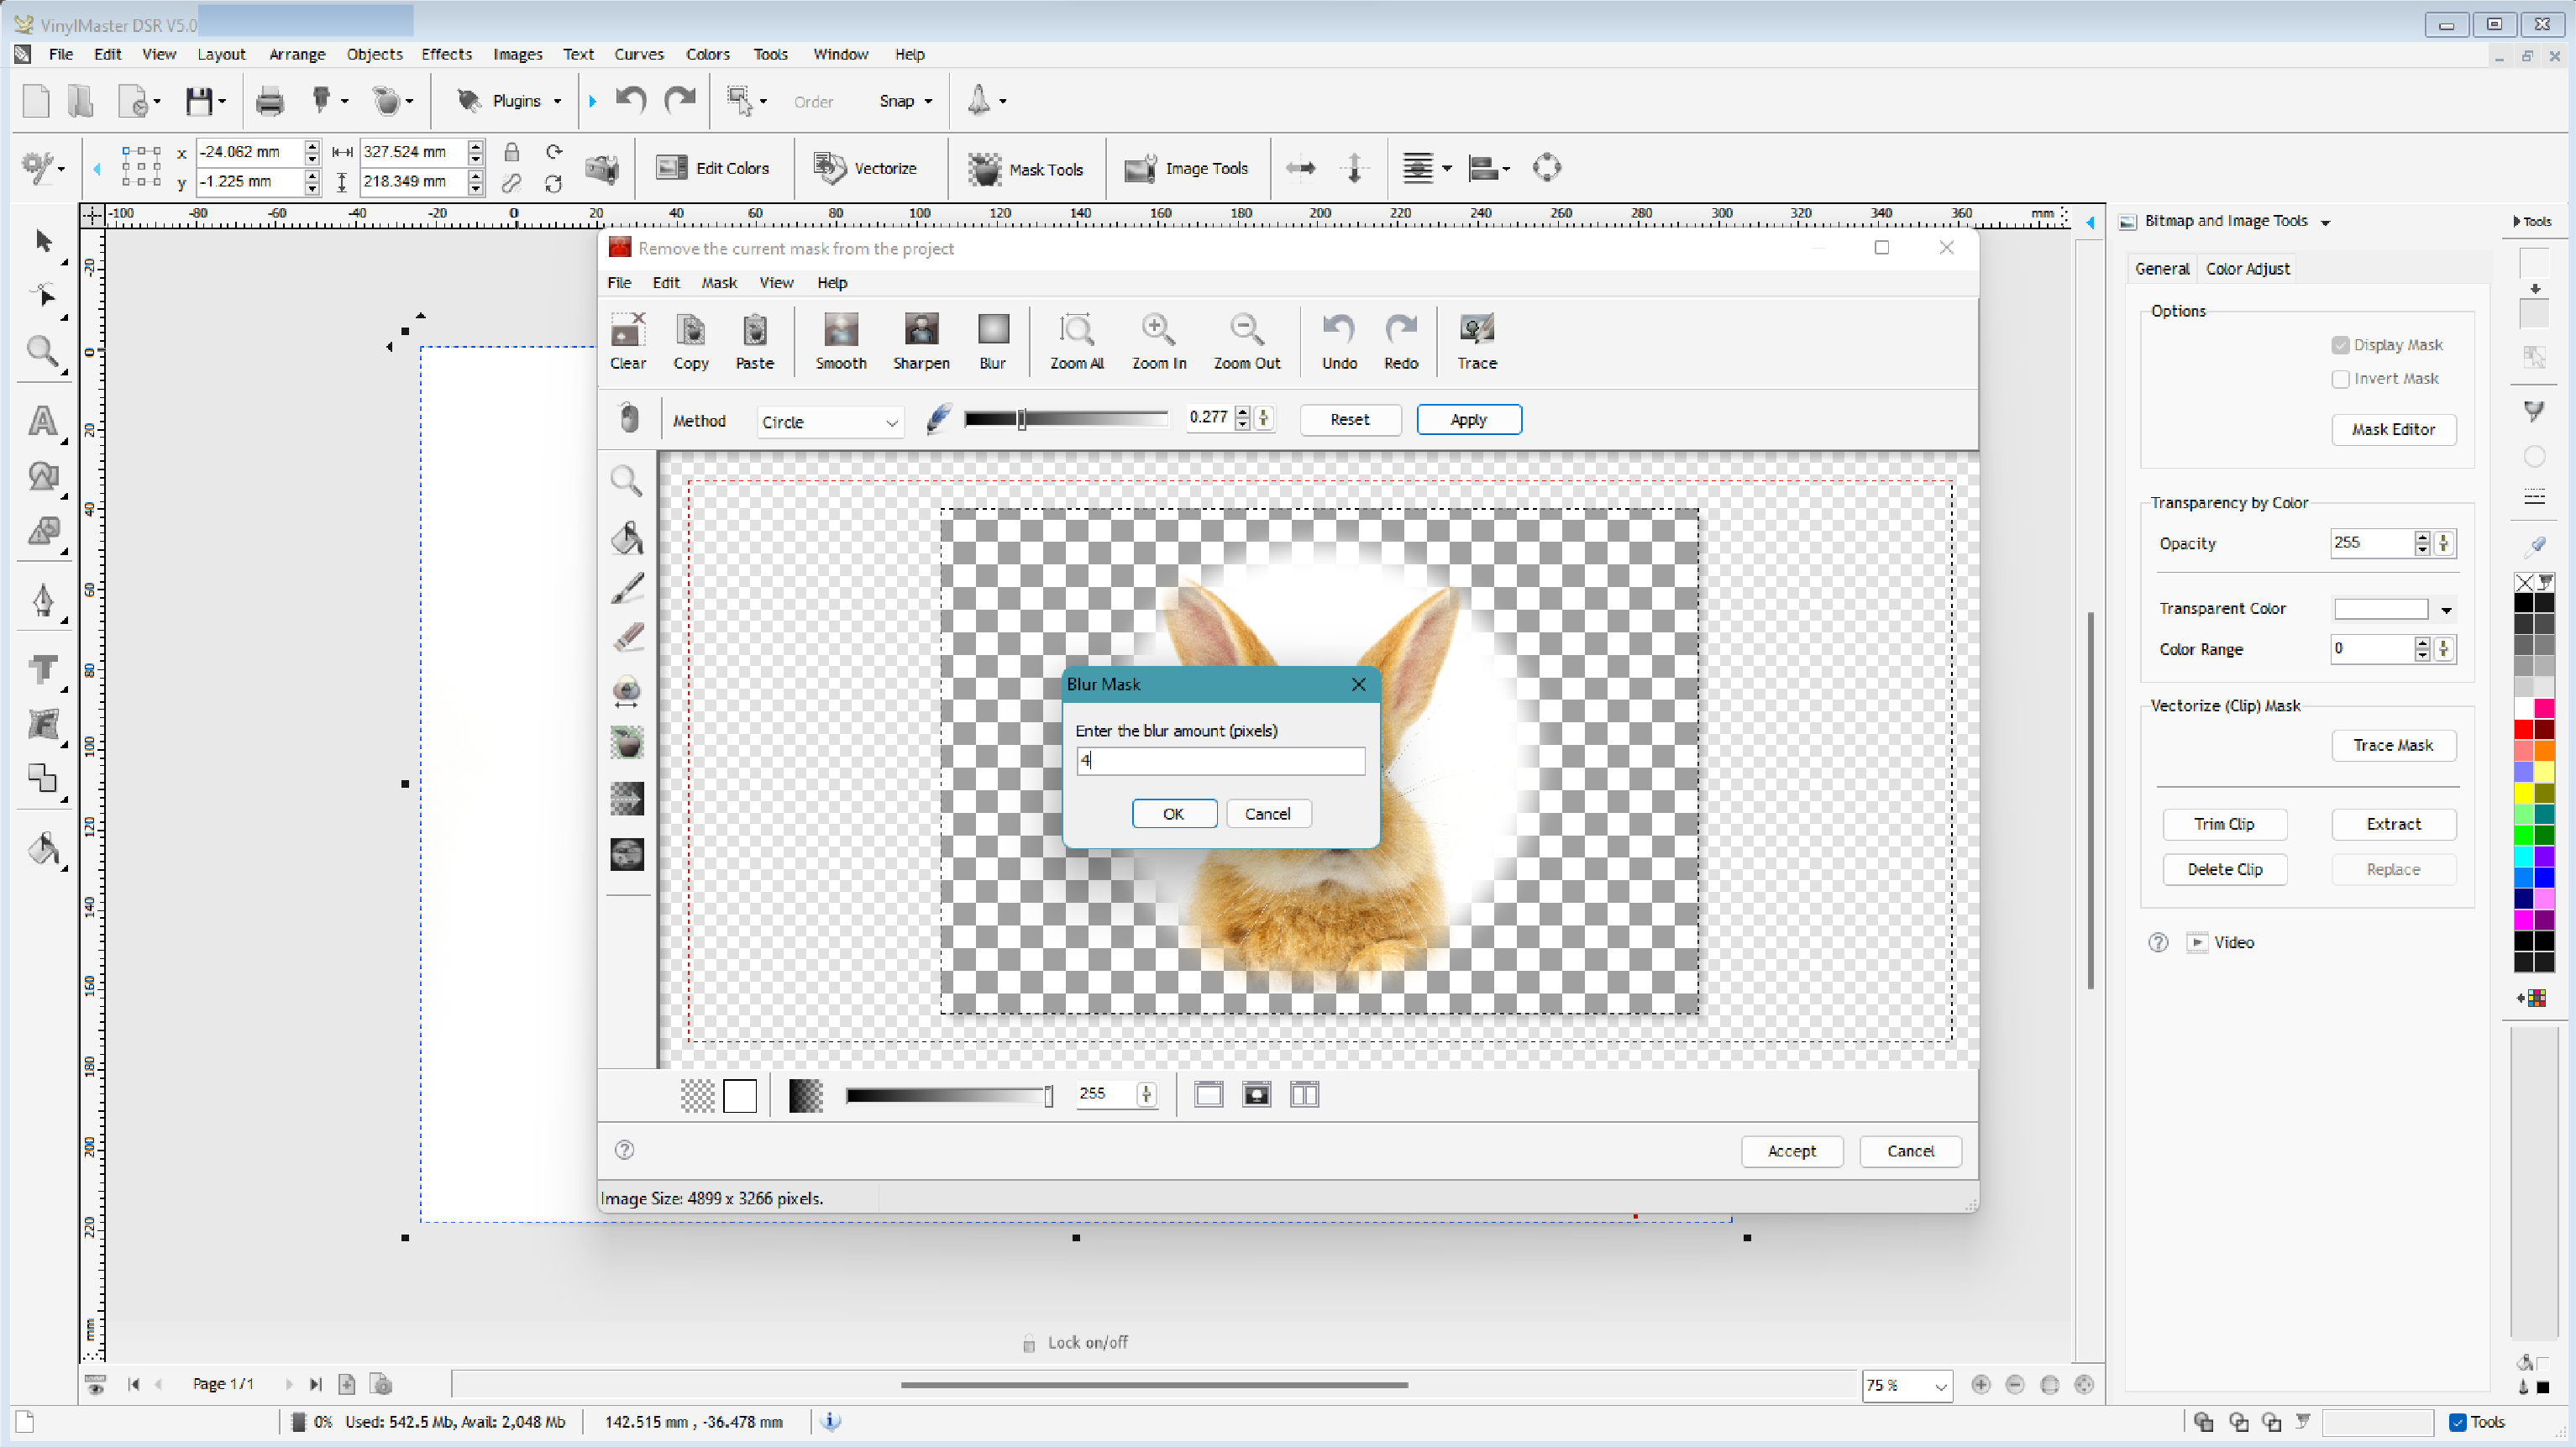Toggle the Display Mask checkbox
Image resolution: width=2576 pixels, height=1447 pixels.
[x=2340, y=345]
